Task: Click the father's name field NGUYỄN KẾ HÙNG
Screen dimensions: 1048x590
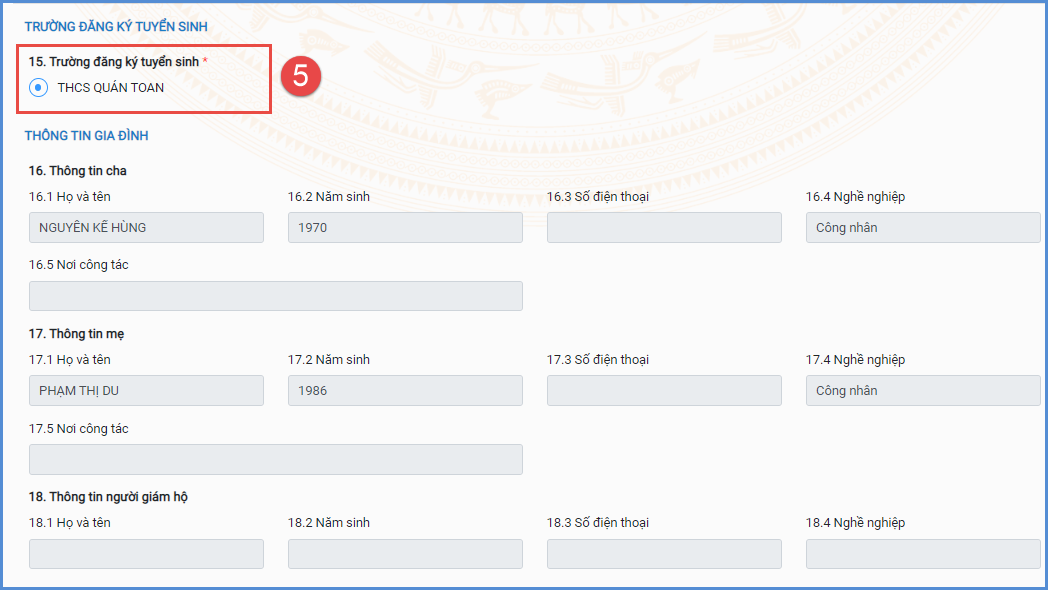Action: (146, 228)
